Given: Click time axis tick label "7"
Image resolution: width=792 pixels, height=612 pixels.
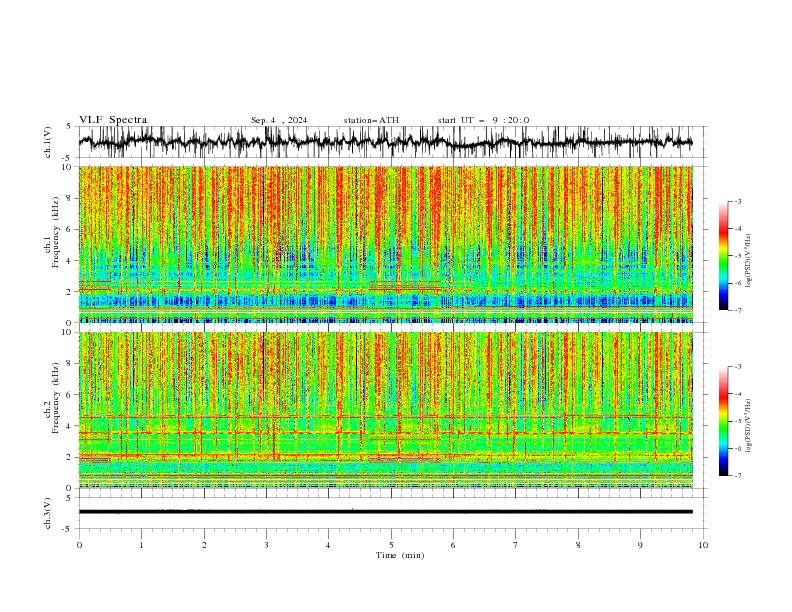Looking at the screenshot, I should click(516, 545).
